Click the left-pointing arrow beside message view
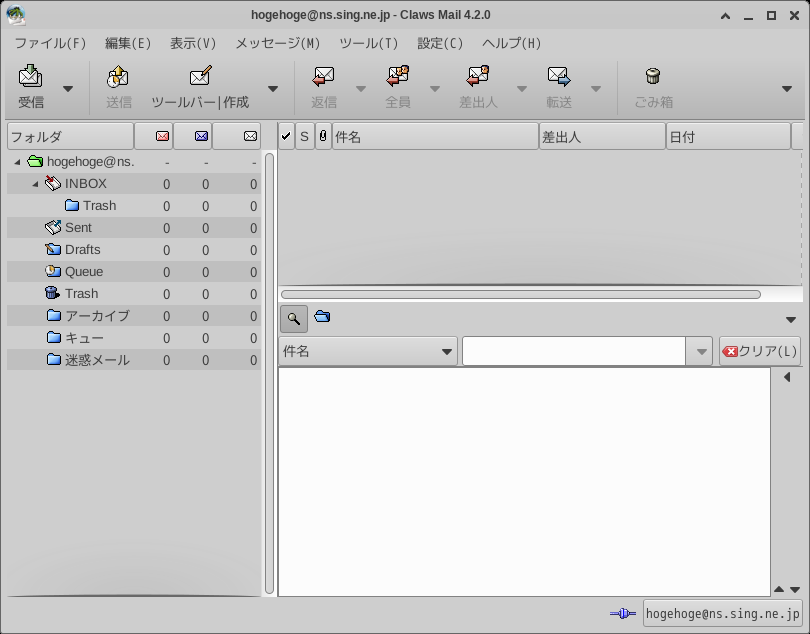 (x=787, y=377)
